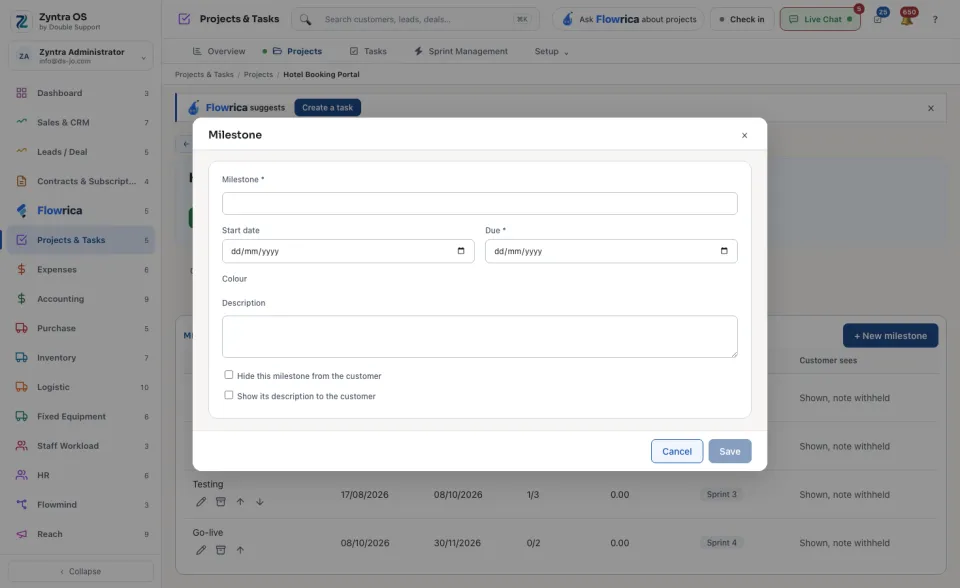
Task: Click the New milestone button
Action: [x=890, y=336]
